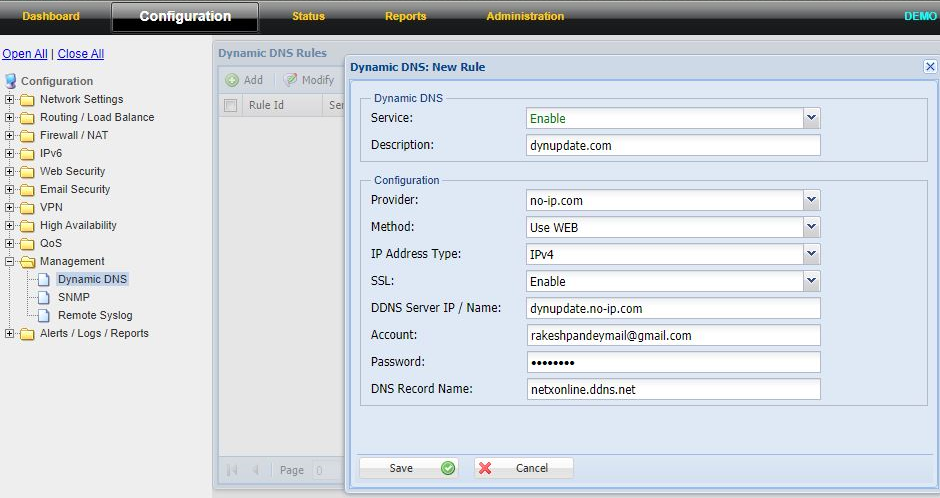Click the Dynamic DNS page icon

point(44,280)
